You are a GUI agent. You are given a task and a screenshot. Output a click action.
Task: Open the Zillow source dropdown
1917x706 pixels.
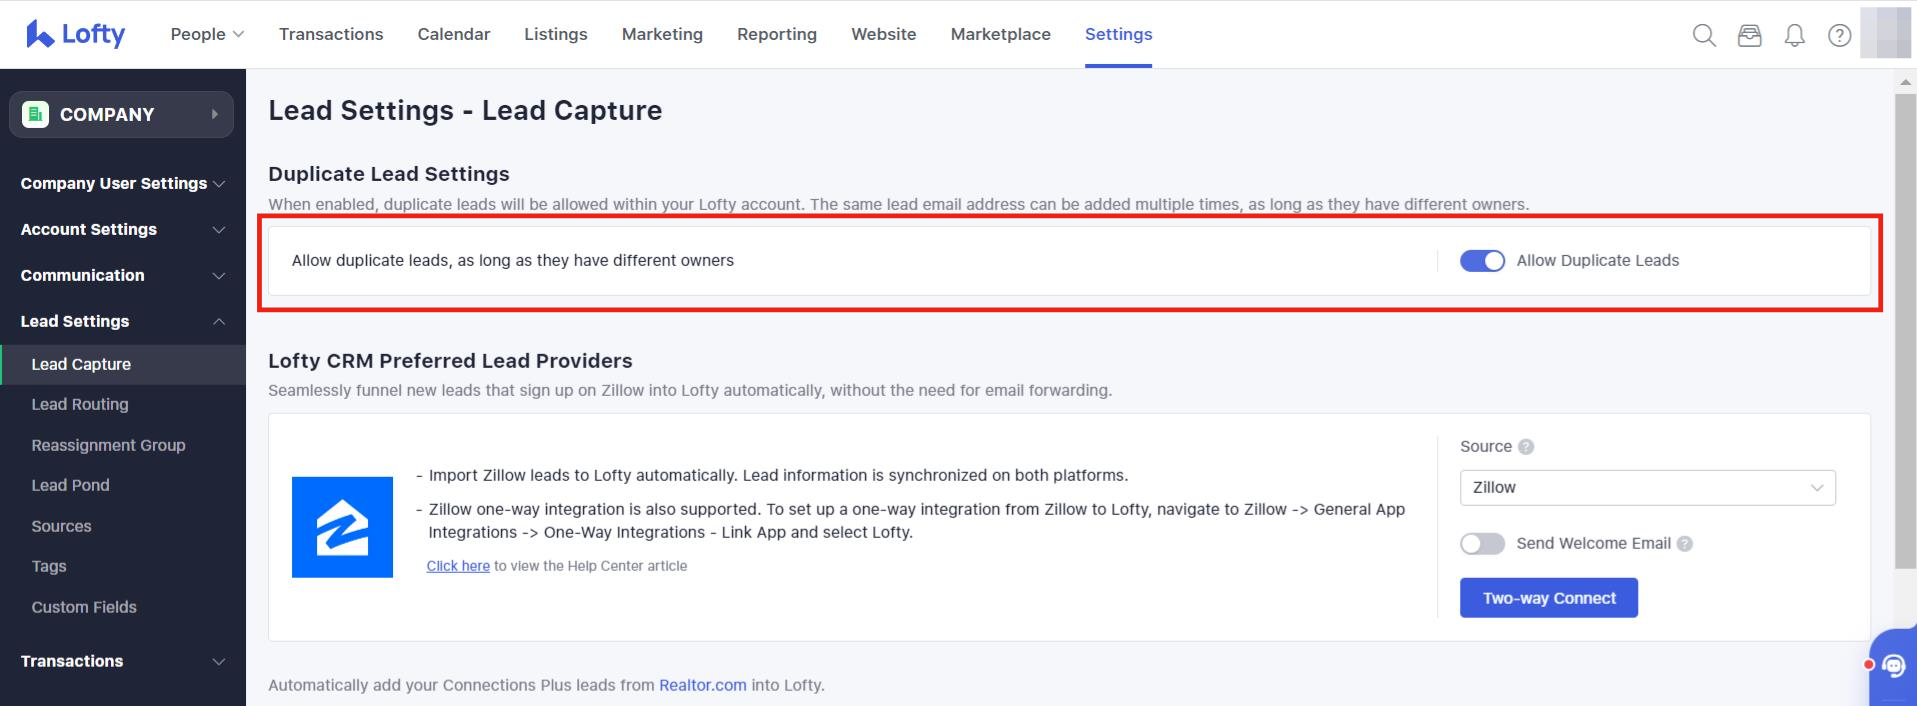tap(1647, 488)
